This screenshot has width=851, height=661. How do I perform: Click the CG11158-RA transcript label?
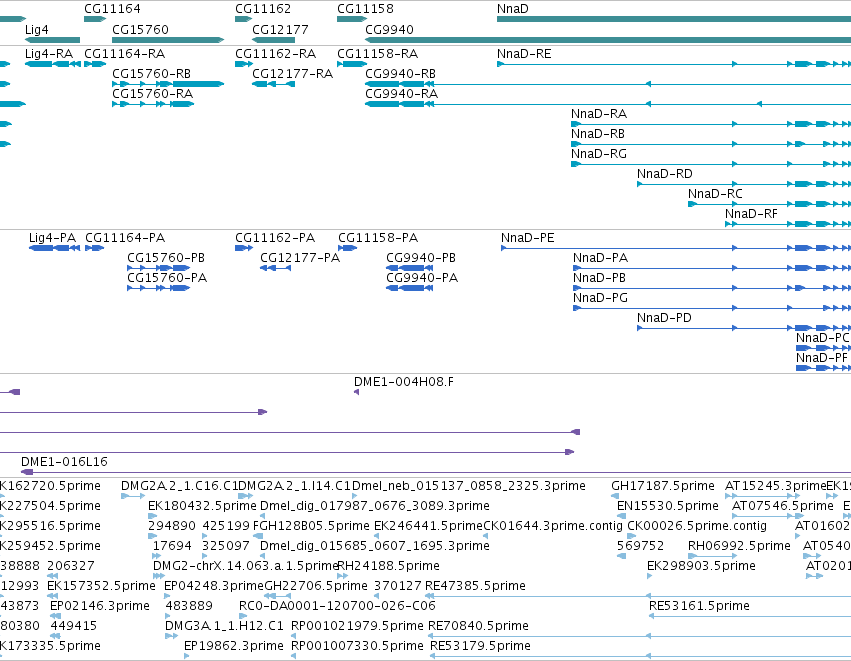[x=377, y=54]
